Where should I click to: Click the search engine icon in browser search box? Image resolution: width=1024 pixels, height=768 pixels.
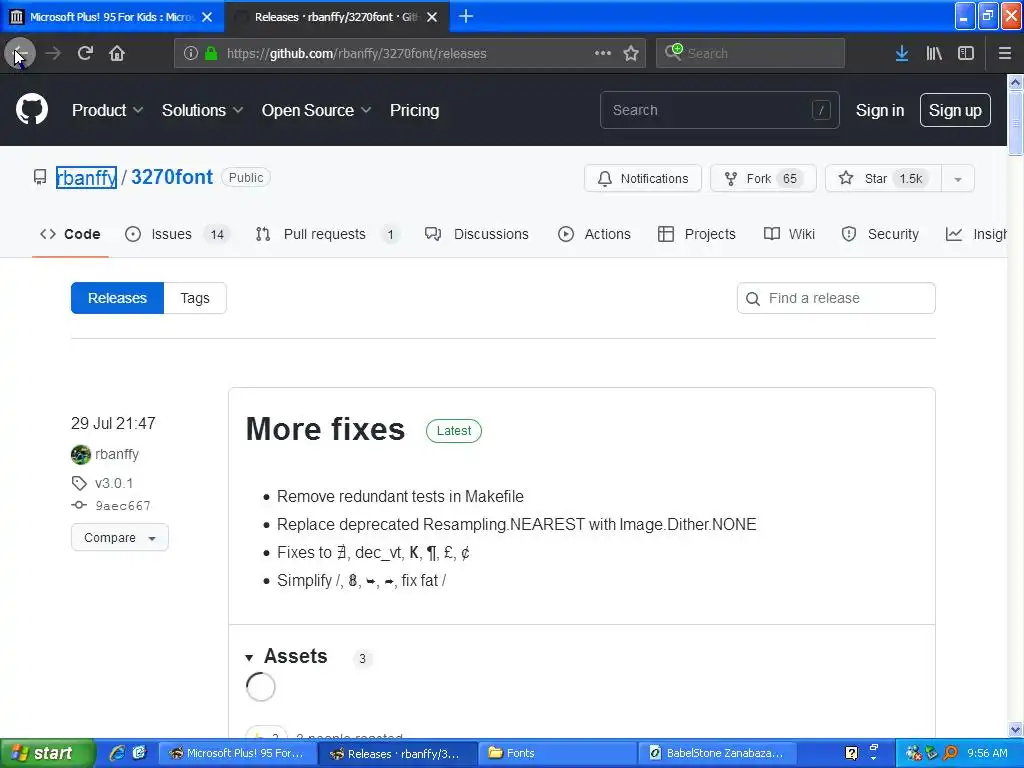click(673, 52)
